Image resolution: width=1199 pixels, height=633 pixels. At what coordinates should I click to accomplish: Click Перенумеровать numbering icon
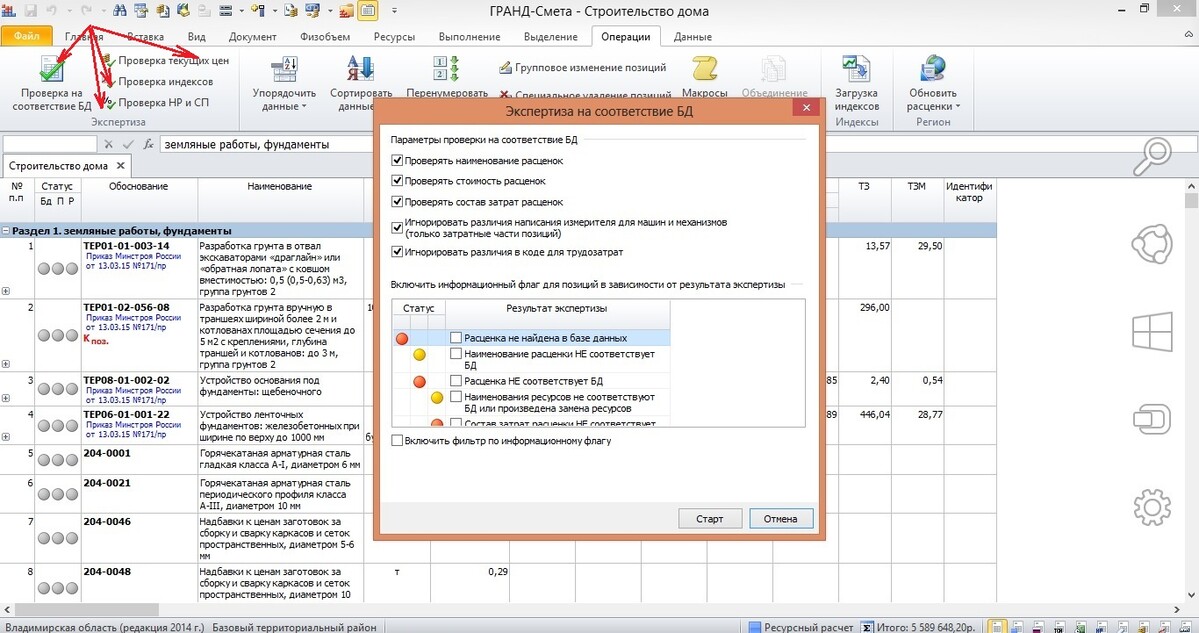tap(446, 69)
